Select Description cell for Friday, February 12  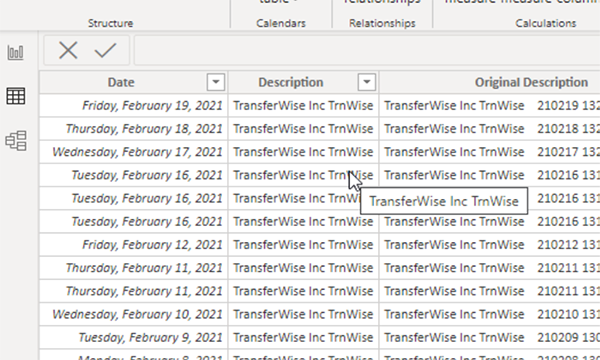click(x=303, y=245)
